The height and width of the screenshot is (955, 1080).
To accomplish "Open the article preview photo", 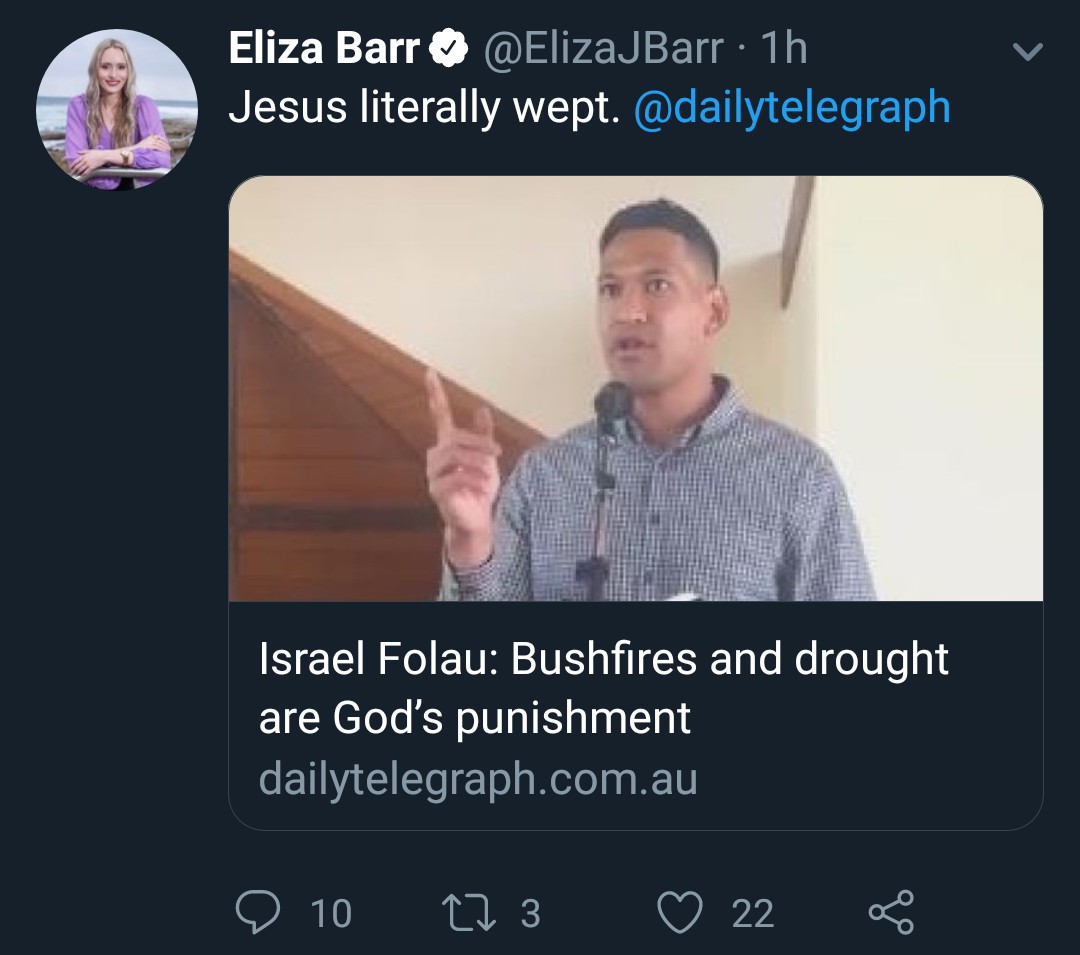I will [636, 388].
